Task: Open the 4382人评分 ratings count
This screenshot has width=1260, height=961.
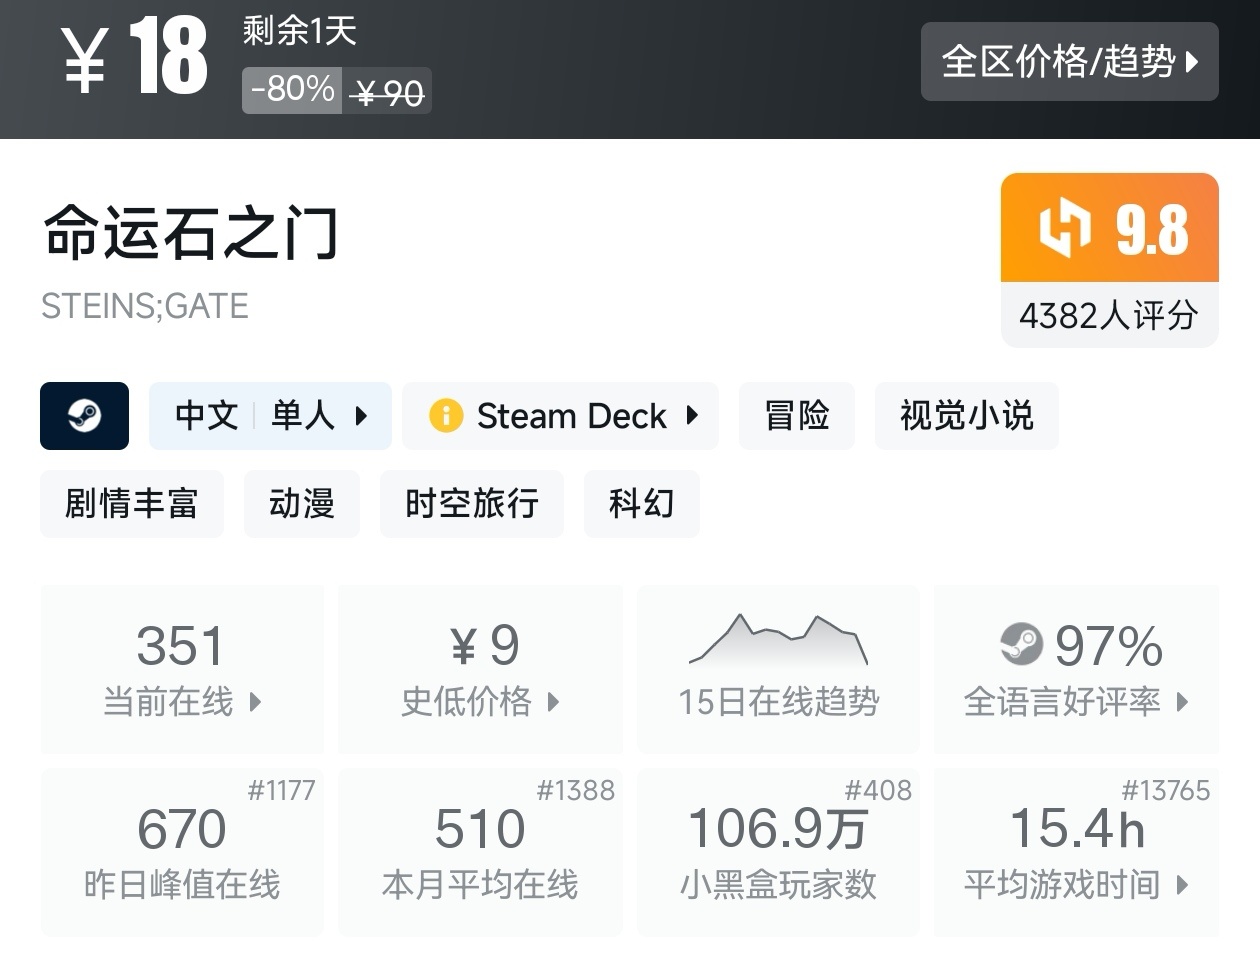Action: [1109, 316]
